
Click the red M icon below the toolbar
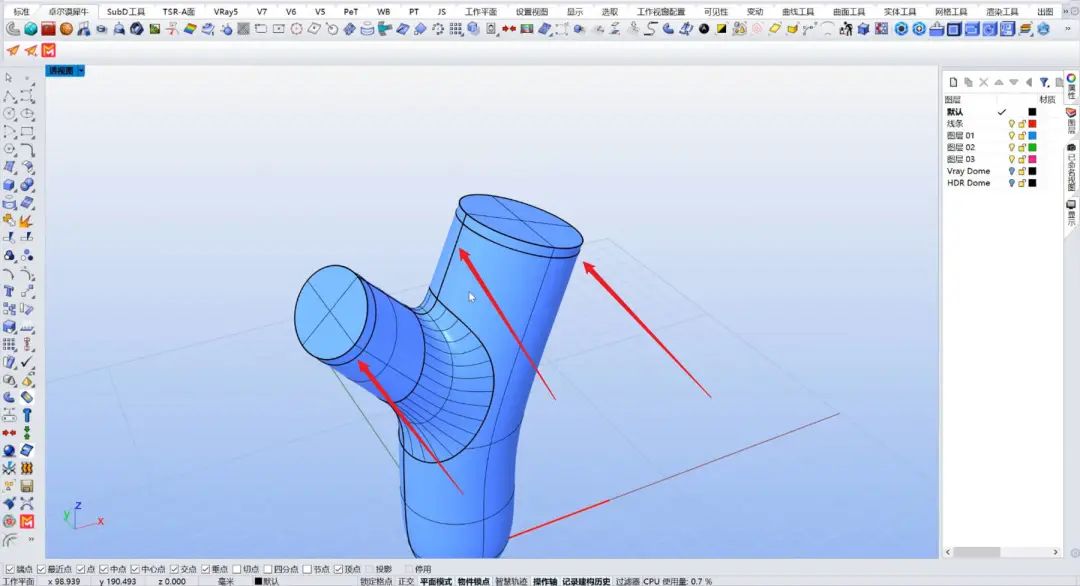pos(48,50)
